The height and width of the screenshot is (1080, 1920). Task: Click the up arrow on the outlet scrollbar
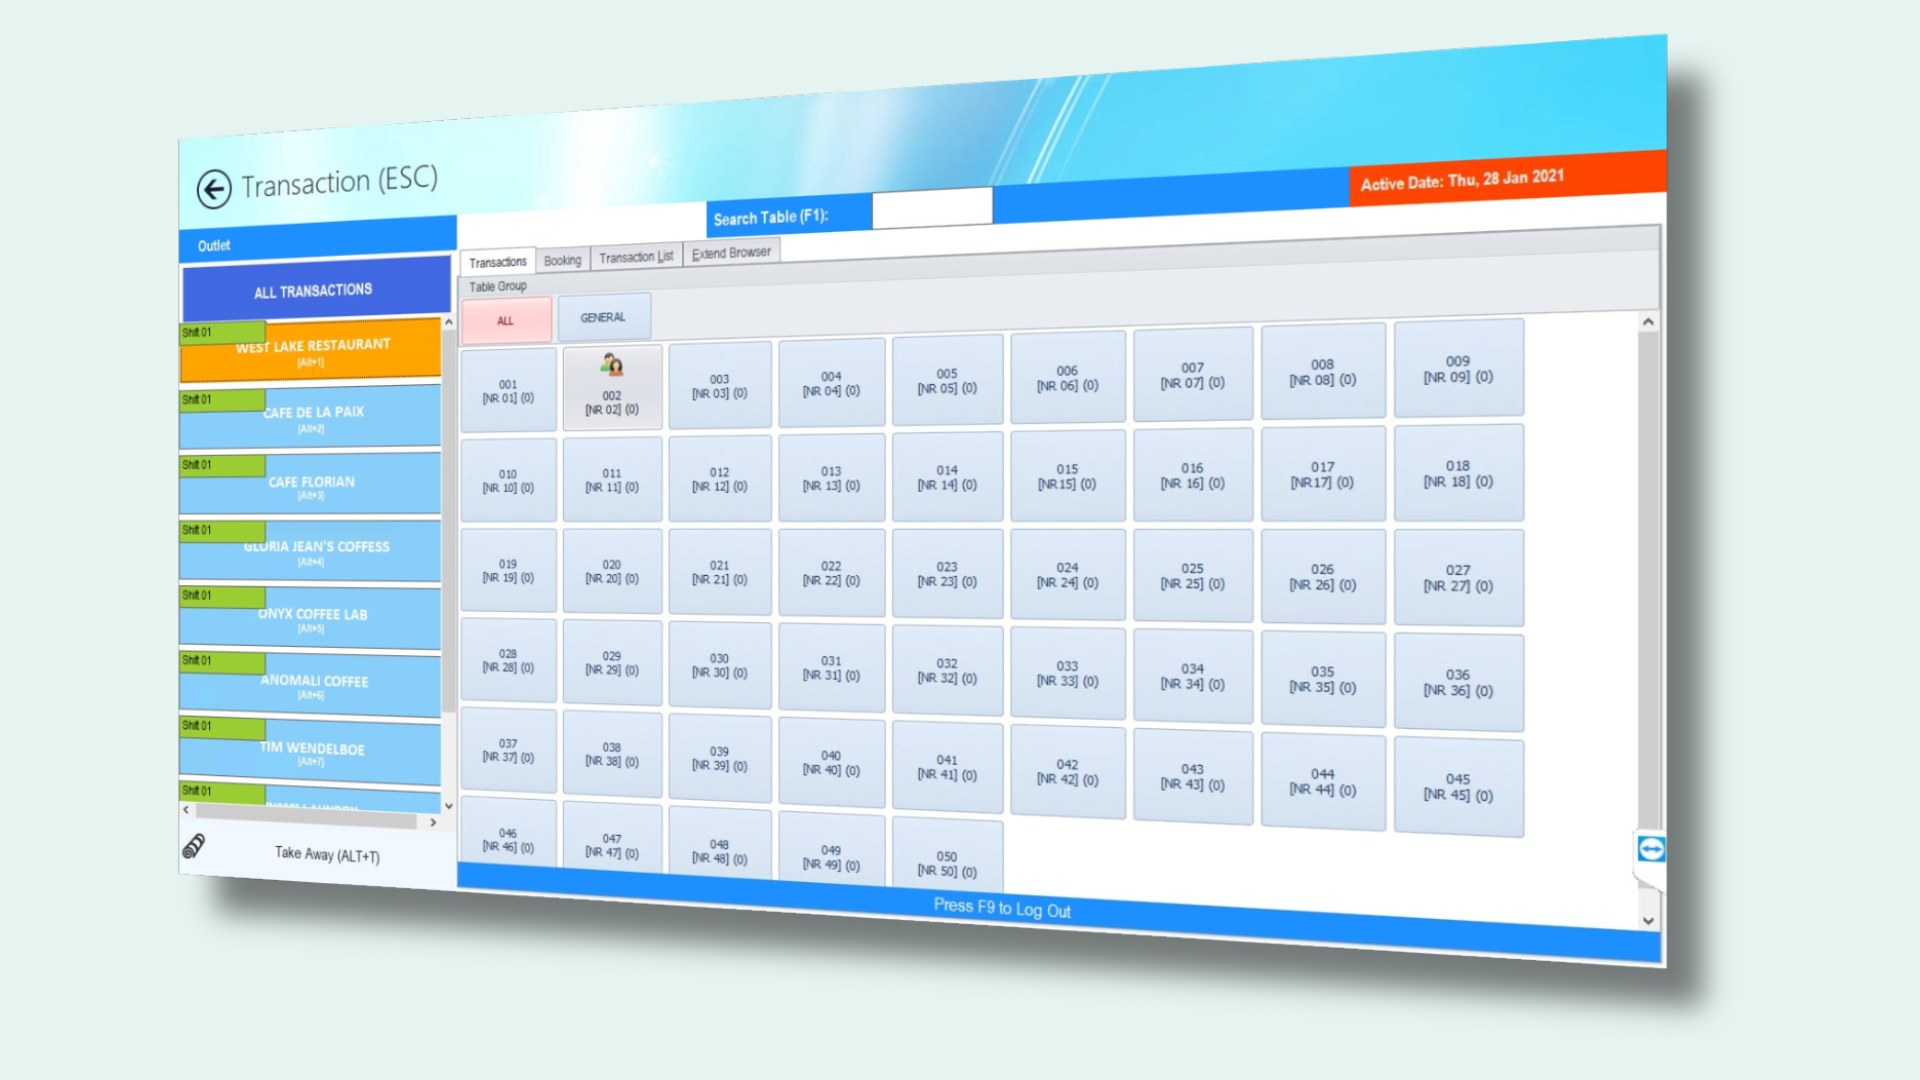[447, 323]
